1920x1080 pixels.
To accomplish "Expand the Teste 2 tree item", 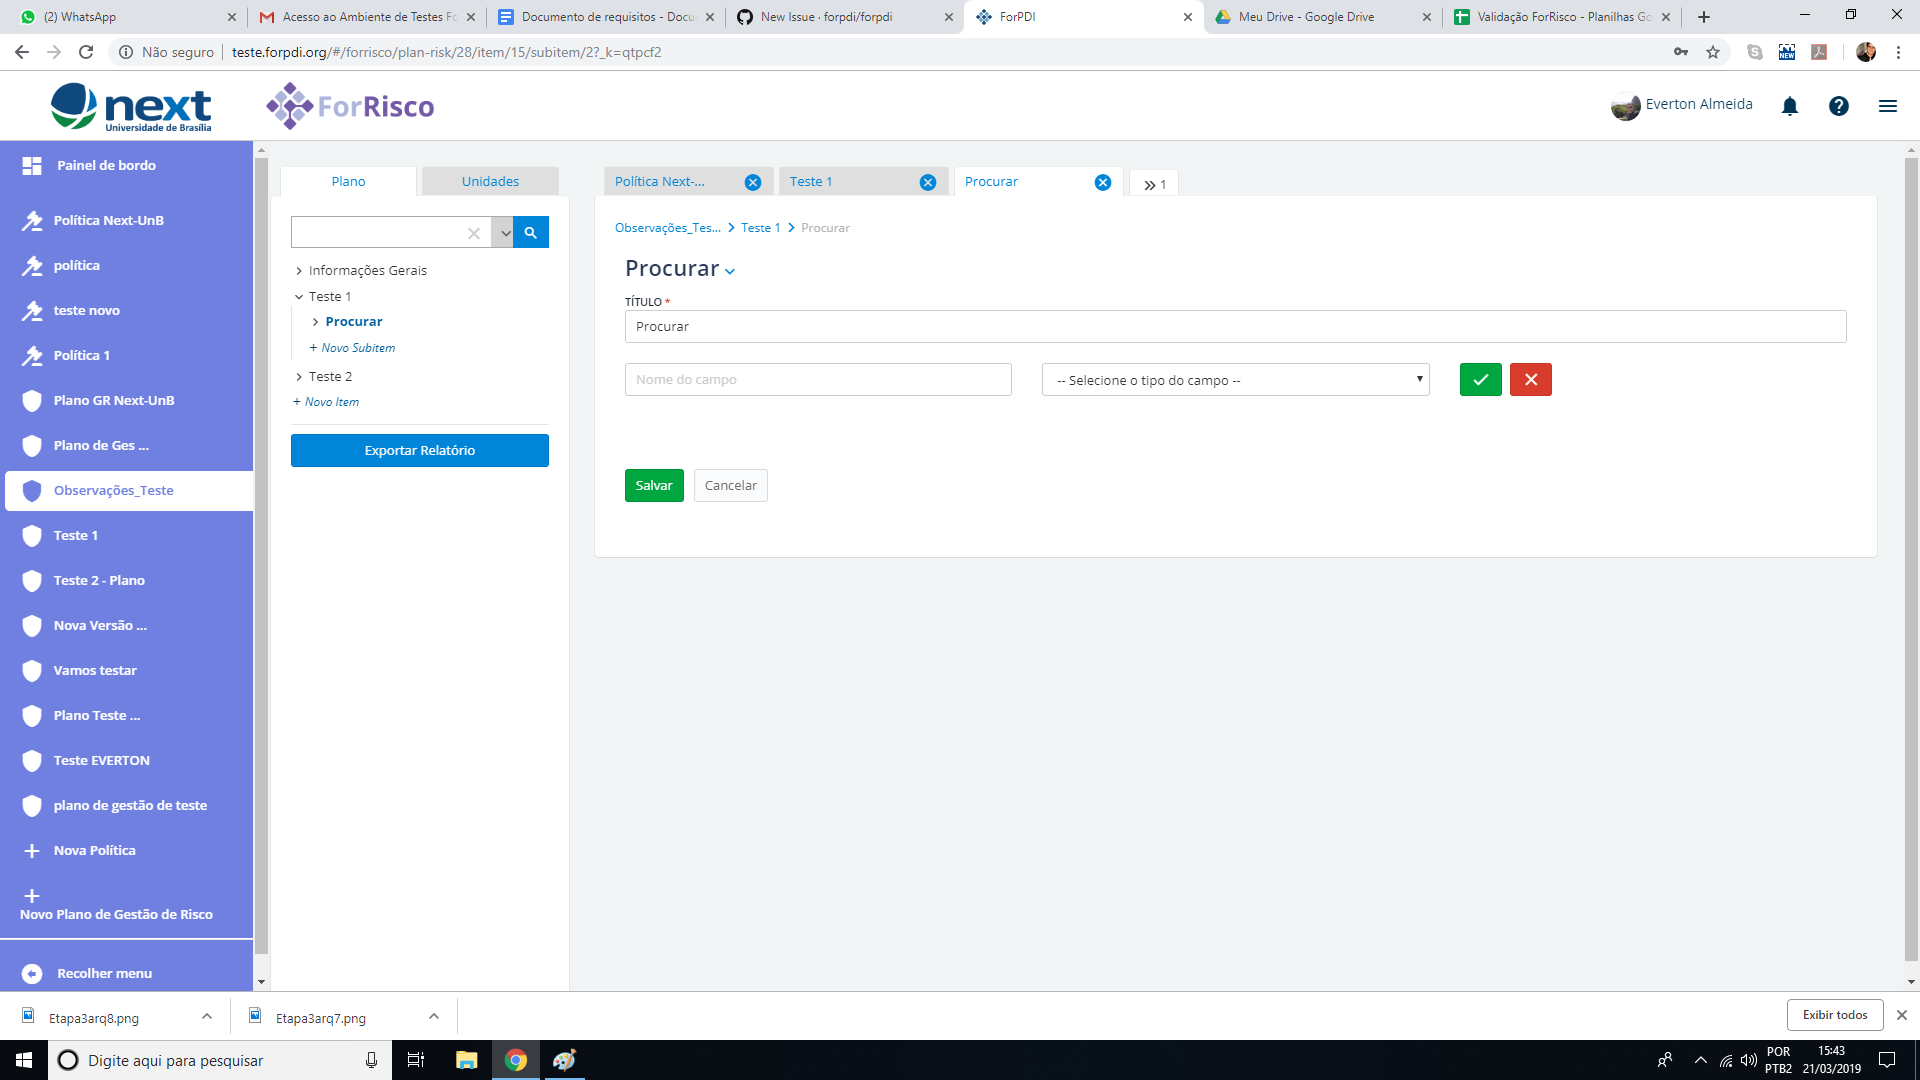I will coord(299,377).
